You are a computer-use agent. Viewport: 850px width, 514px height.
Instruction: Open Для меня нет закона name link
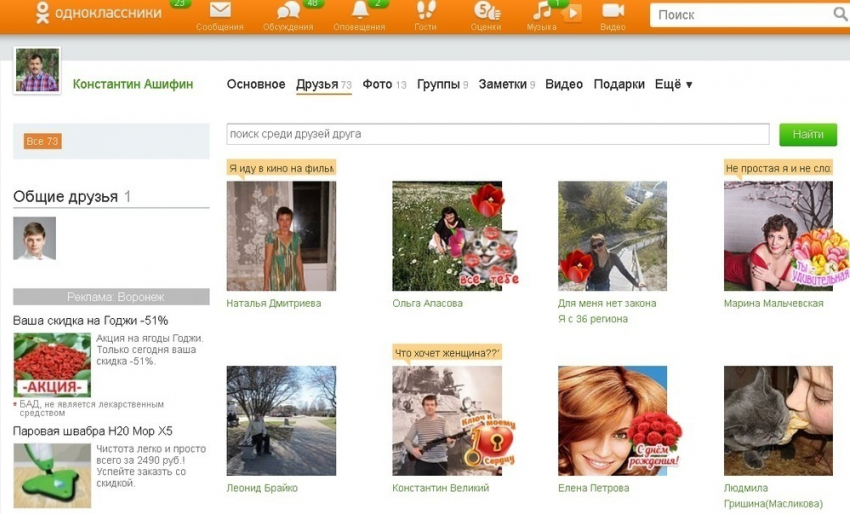point(607,311)
